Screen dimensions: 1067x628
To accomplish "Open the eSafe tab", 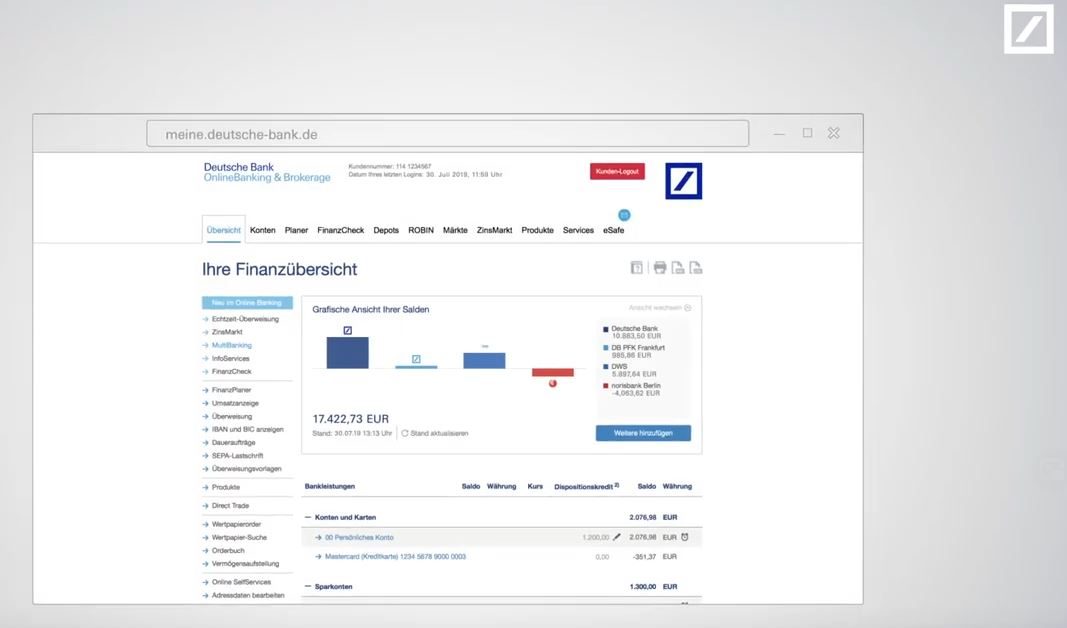I will (x=613, y=230).
